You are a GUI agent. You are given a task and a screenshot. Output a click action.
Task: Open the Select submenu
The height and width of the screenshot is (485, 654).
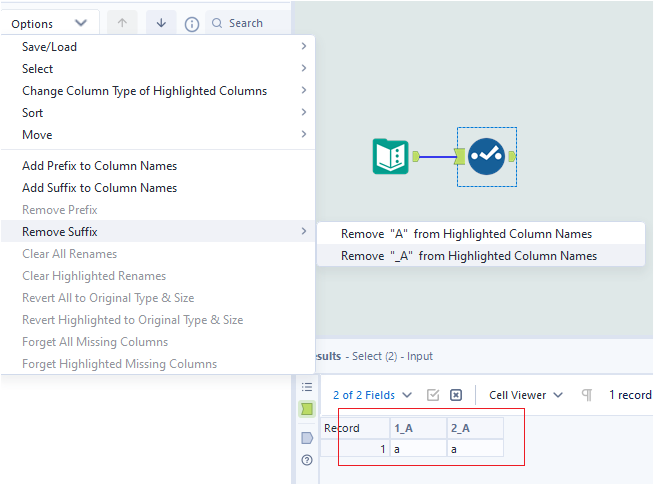pyautogui.click(x=158, y=69)
